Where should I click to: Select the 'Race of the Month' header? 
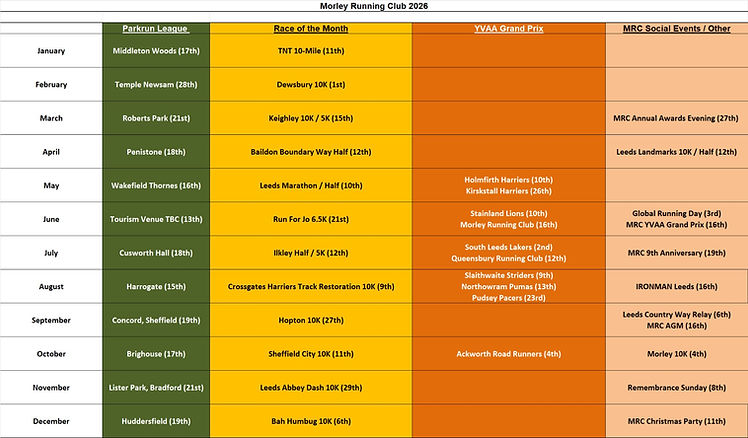311,29
